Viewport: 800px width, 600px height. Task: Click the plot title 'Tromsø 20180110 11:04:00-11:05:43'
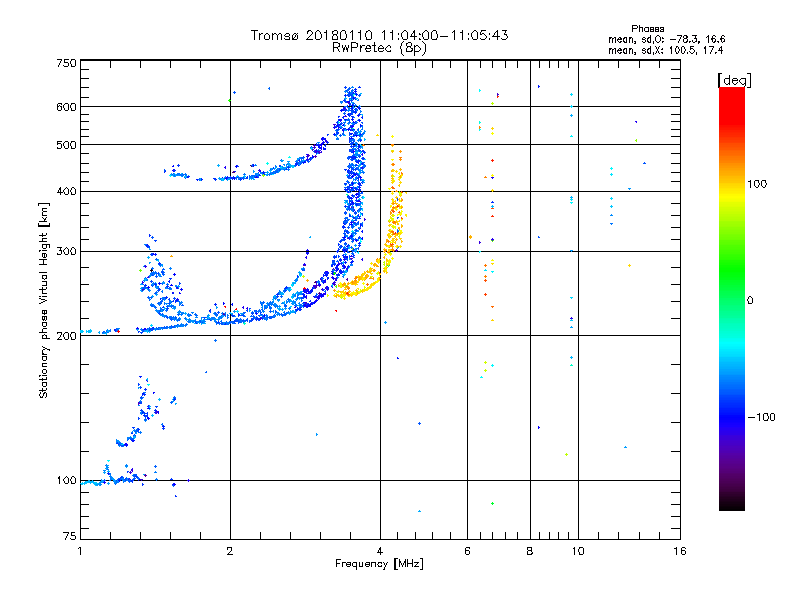379,35
